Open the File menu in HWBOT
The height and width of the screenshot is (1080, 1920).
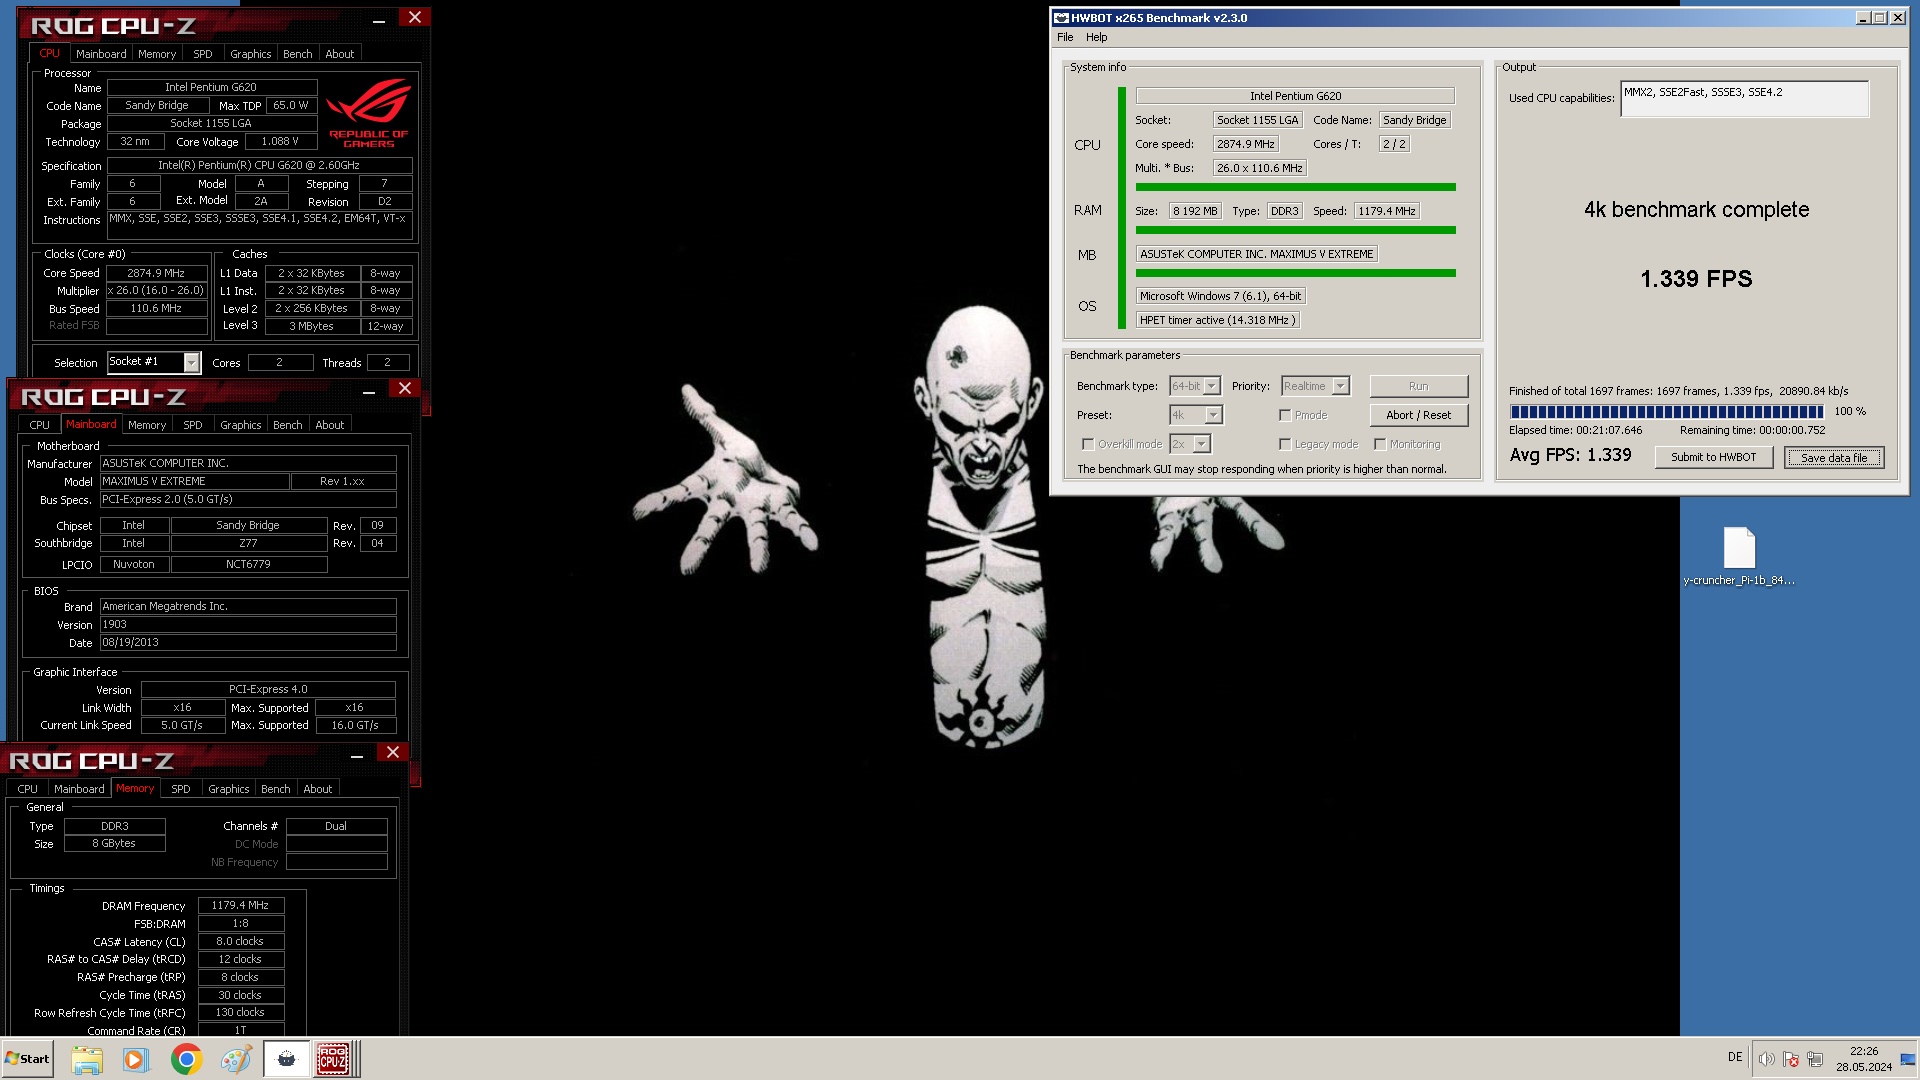point(1065,37)
